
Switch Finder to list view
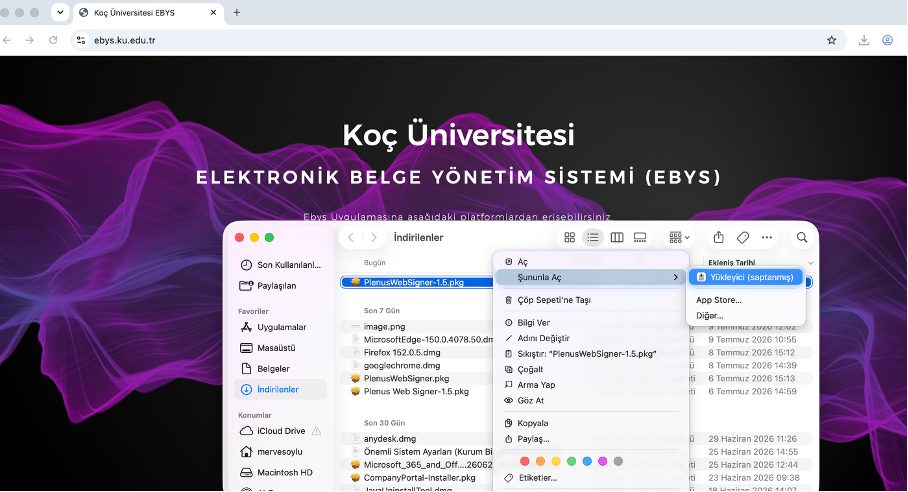point(593,237)
